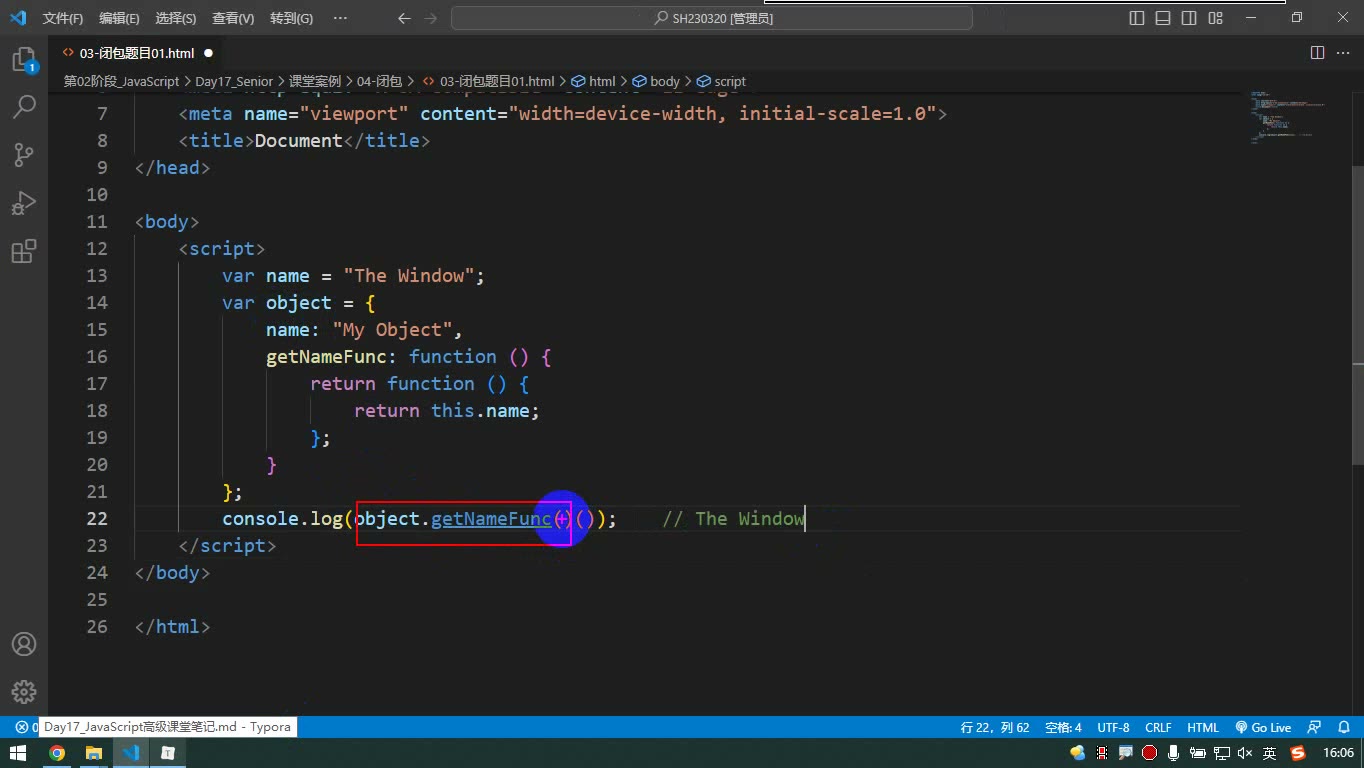Select the 03-闭包题目01.html editor tab
1364x768 pixels.
138,53
